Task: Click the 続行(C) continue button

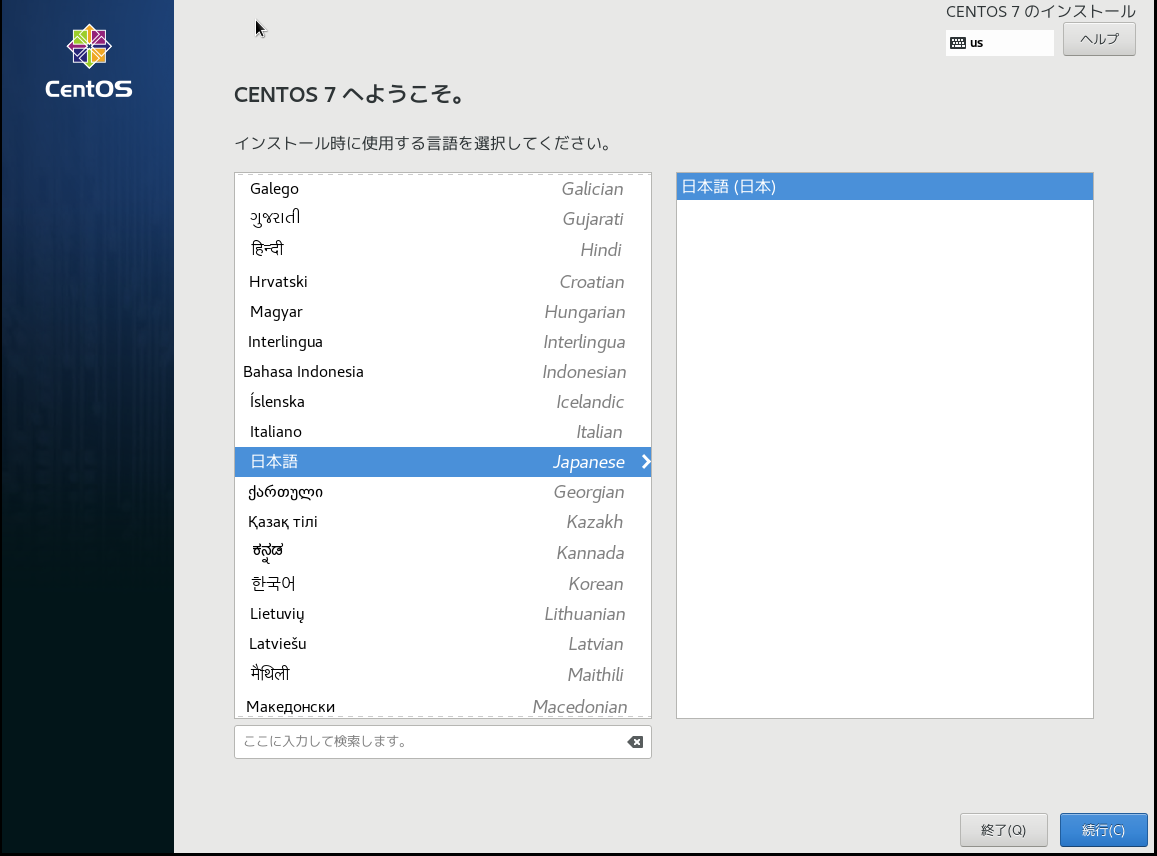Action: (1103, 830)
